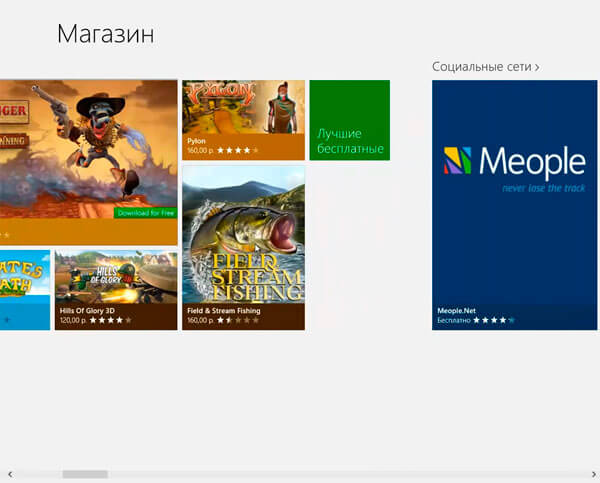Screen dimensions: 600x483
Task: Click the never lose the track tagline
Action: 544,188
